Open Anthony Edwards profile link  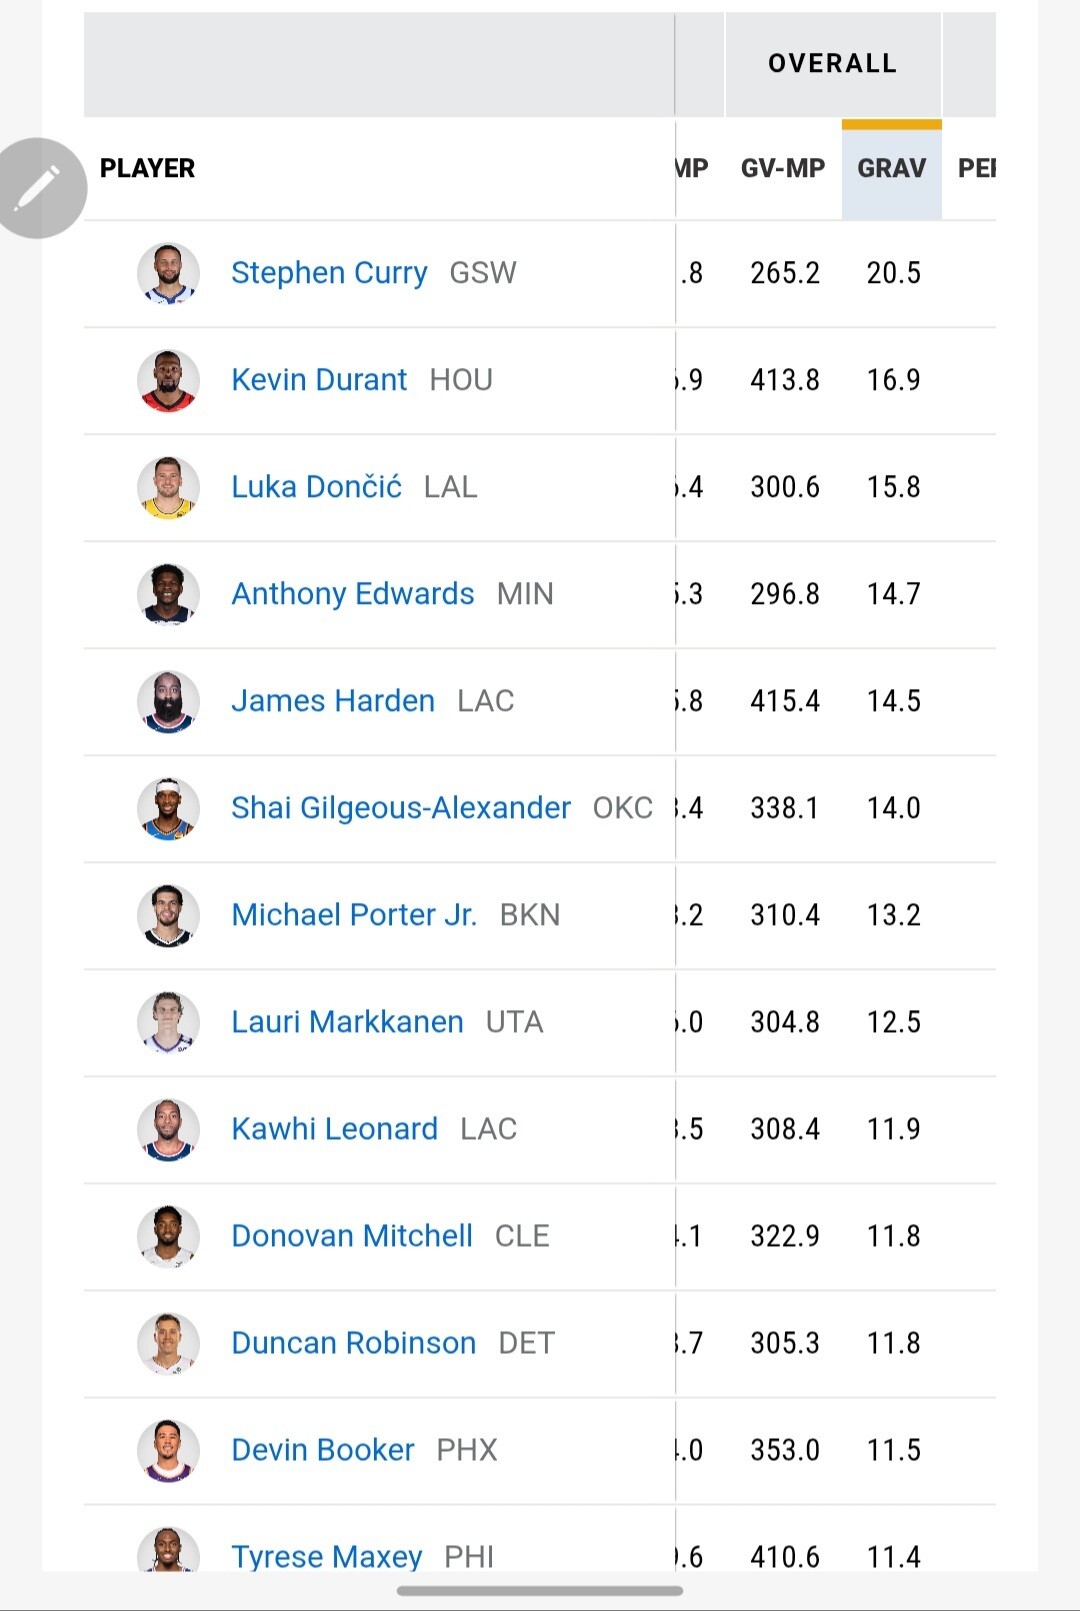[353, 594]
